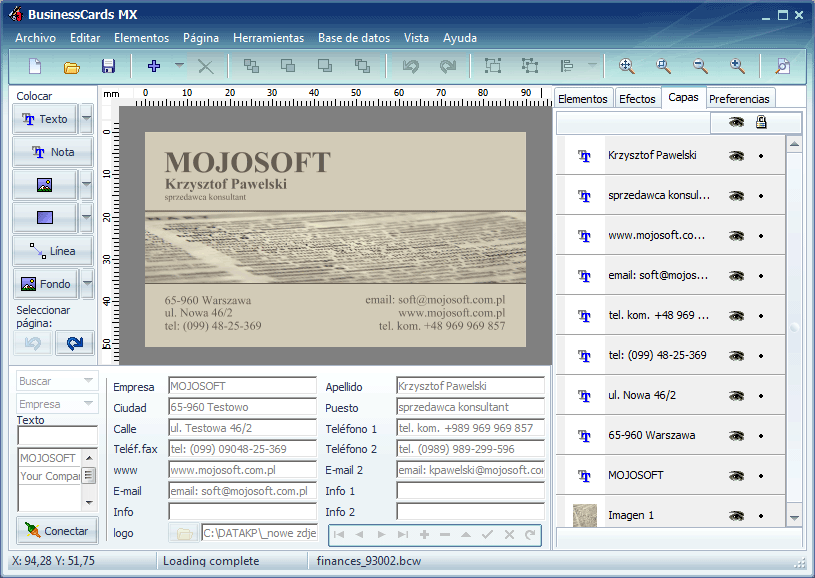Create a new document via toolbar icon

pos(35,66)
